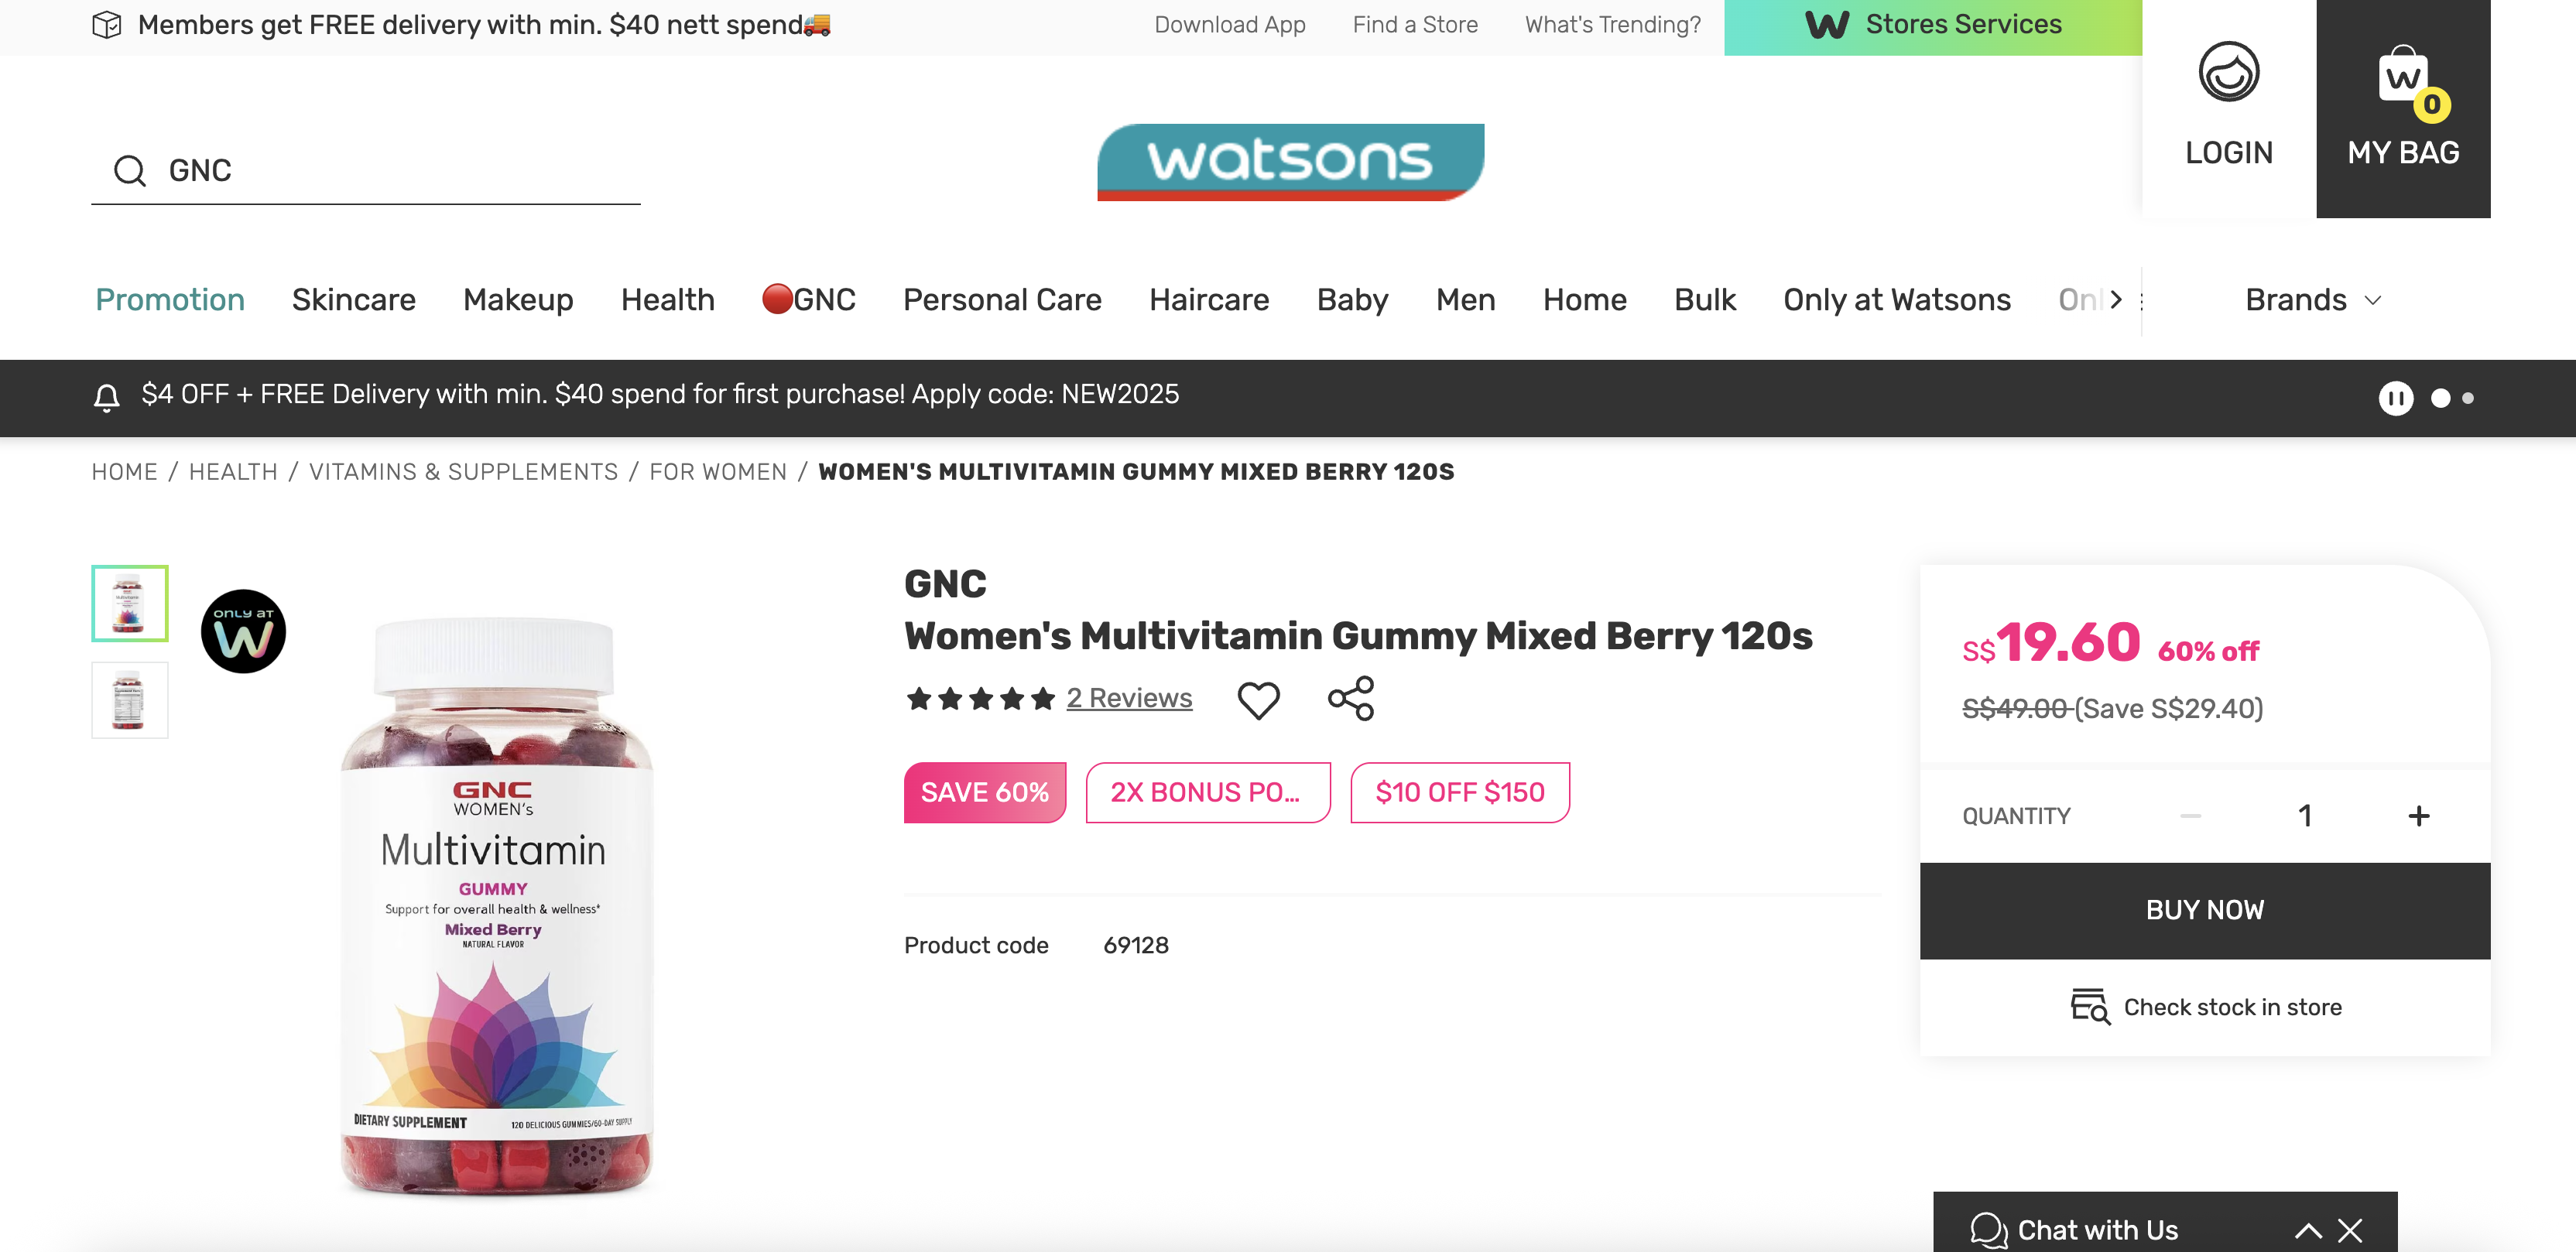The width and height of the screenshot is (2576, 1252).
Task: Click the Watsons logo
Action: 1290,162
